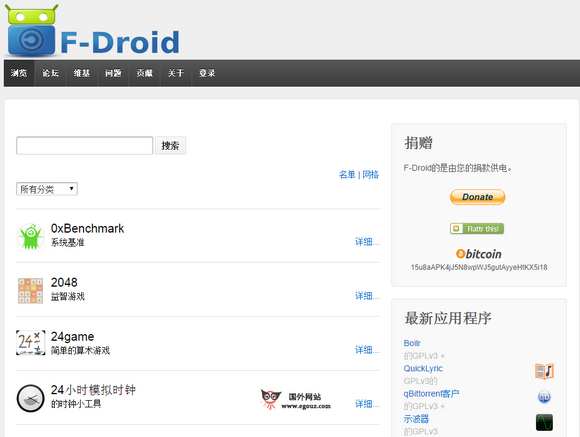
Task: Open 详细 link for 24小时模拟时钟
Action: (x=367, y=404)
